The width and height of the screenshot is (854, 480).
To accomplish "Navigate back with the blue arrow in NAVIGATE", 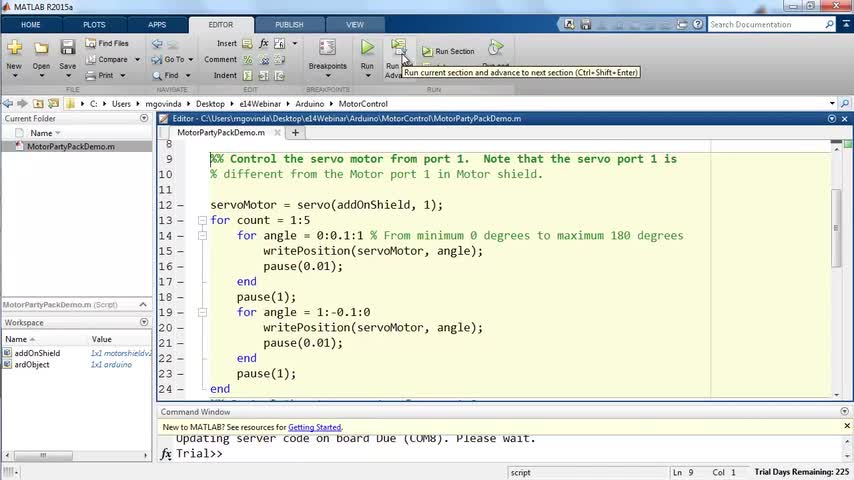I will [157, 44].
